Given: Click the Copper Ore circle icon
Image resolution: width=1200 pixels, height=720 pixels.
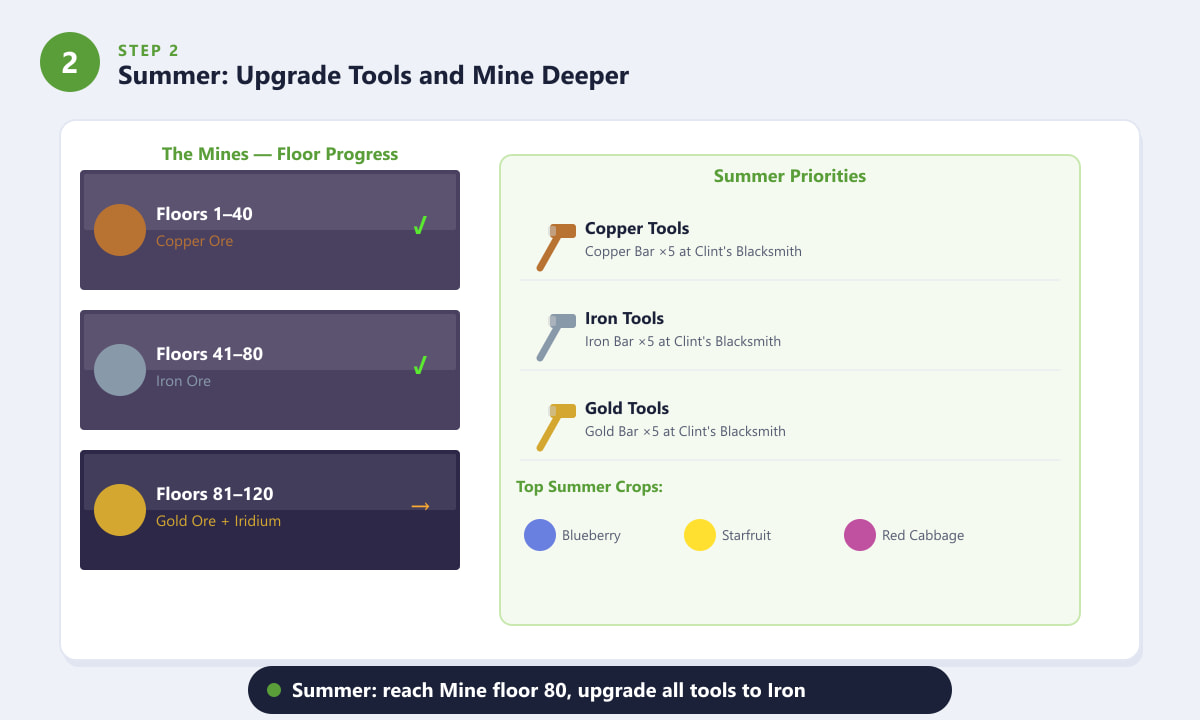Looking at the screenshot, I should pos(120,230).
